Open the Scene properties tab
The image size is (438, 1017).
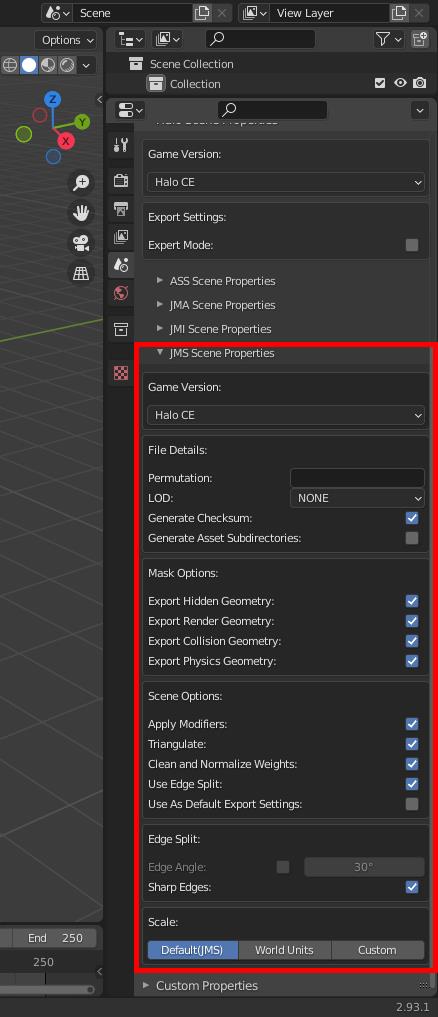(121, 265)
